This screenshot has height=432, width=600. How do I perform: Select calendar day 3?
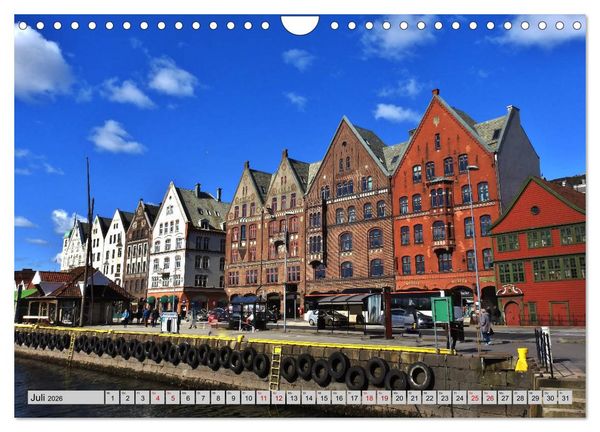pos(142,398)
